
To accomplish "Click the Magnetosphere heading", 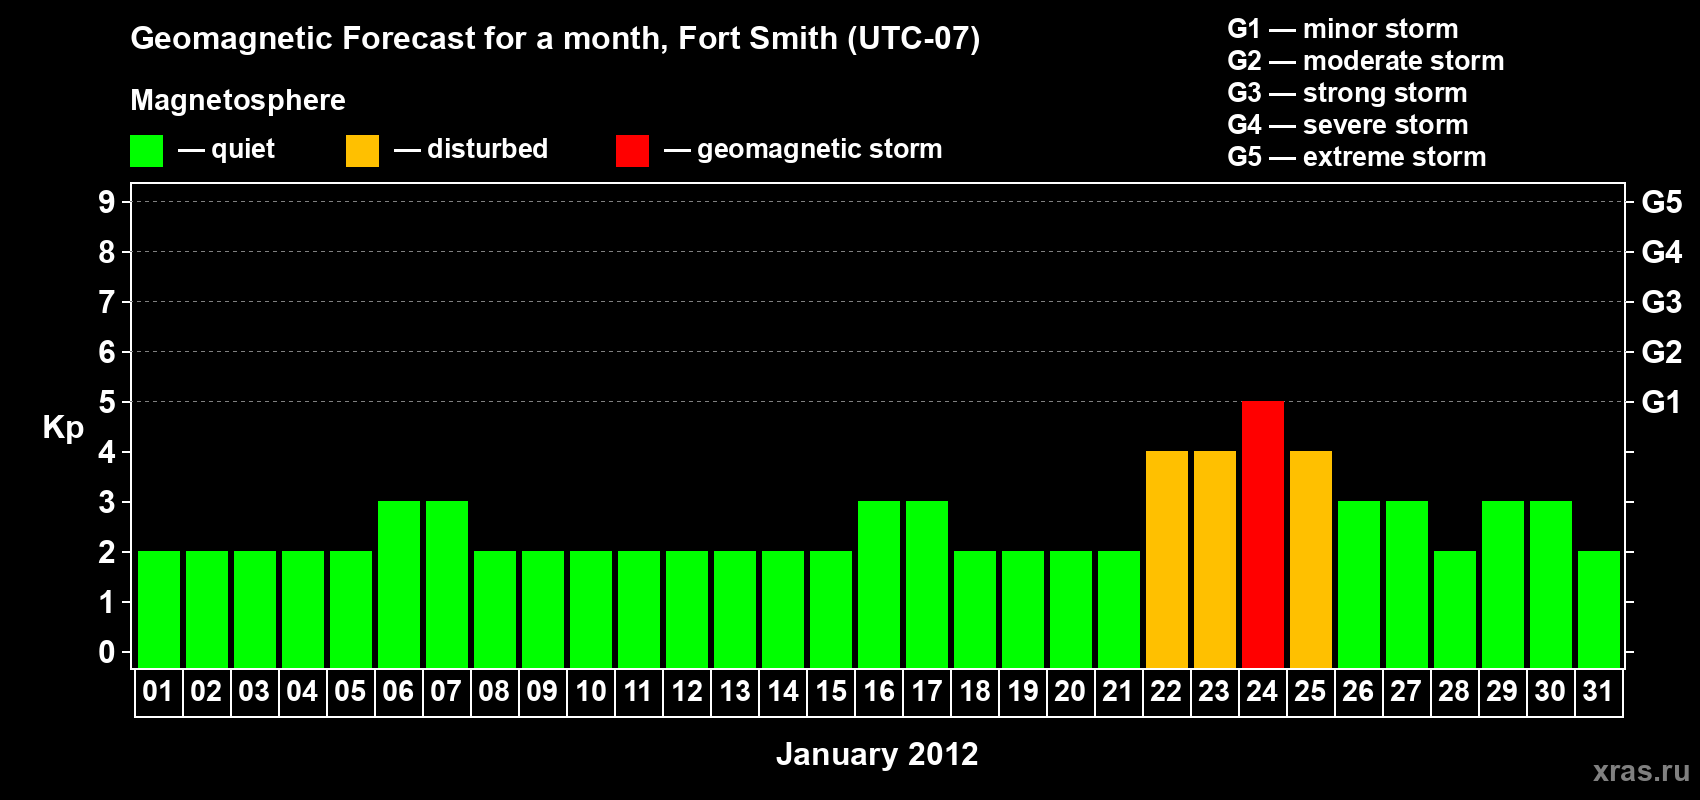I will 238,101.
